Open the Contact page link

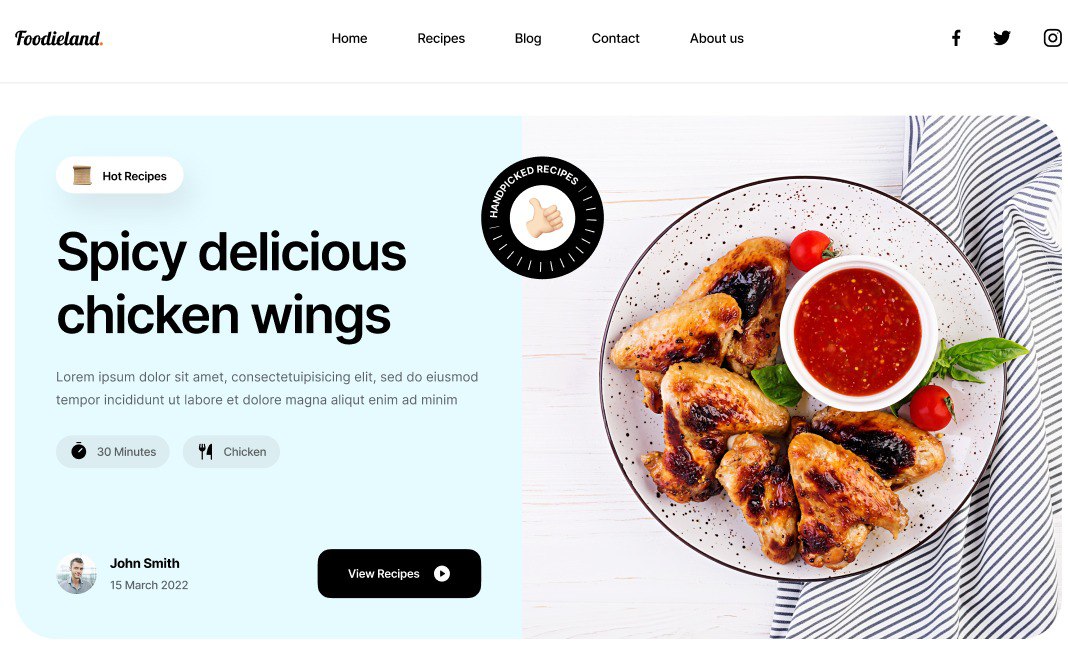coord(615,39)
